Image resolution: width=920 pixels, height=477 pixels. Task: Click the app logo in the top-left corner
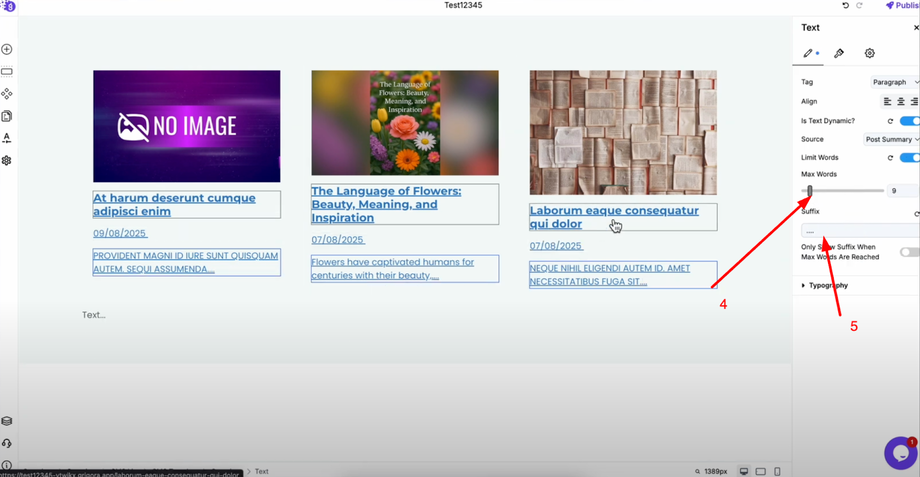(9, 6)
